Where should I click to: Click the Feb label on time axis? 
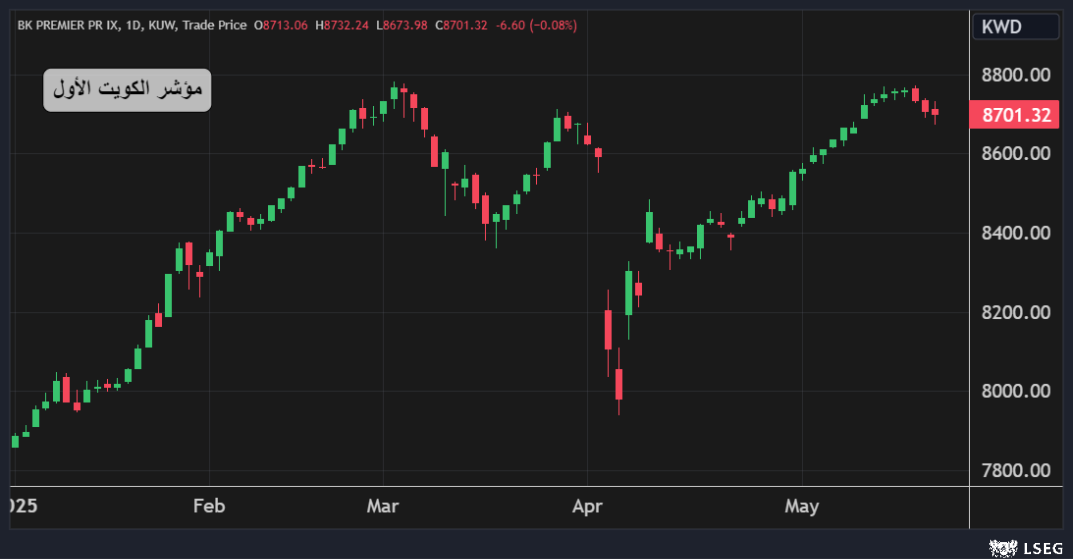coord(208,506)
